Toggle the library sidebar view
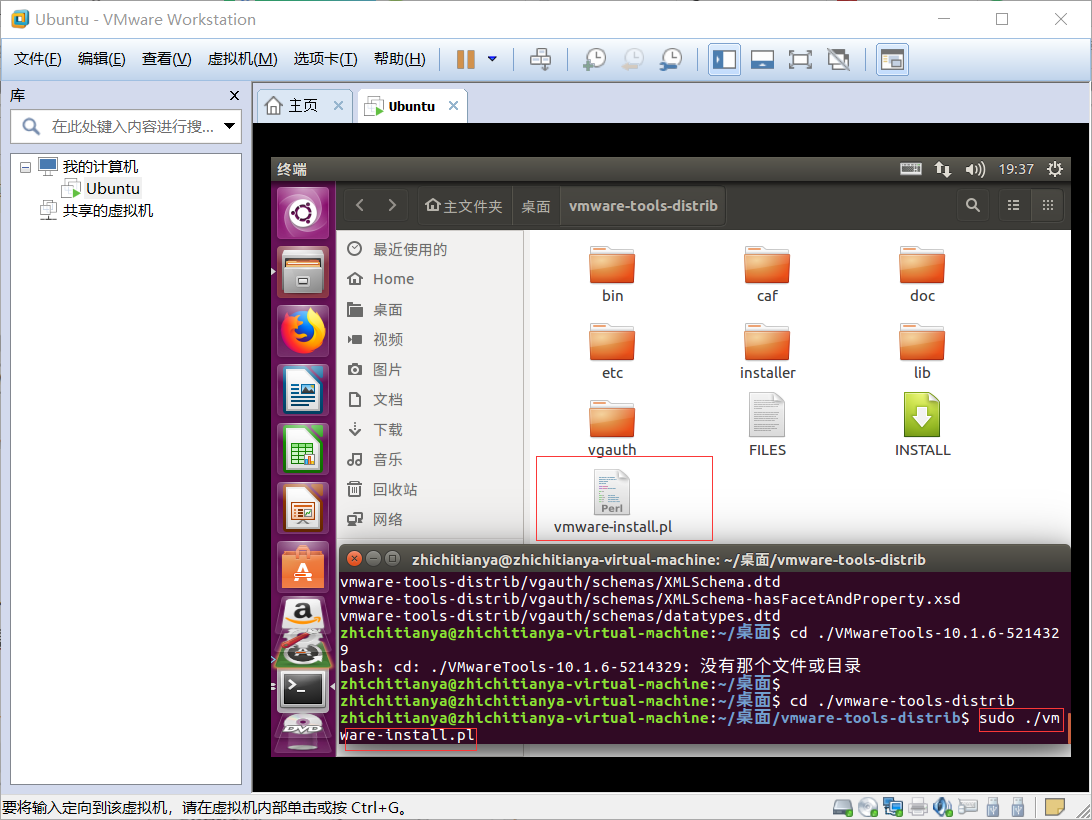The width and height of the screenshot is (1092, 820). [724, 59]
